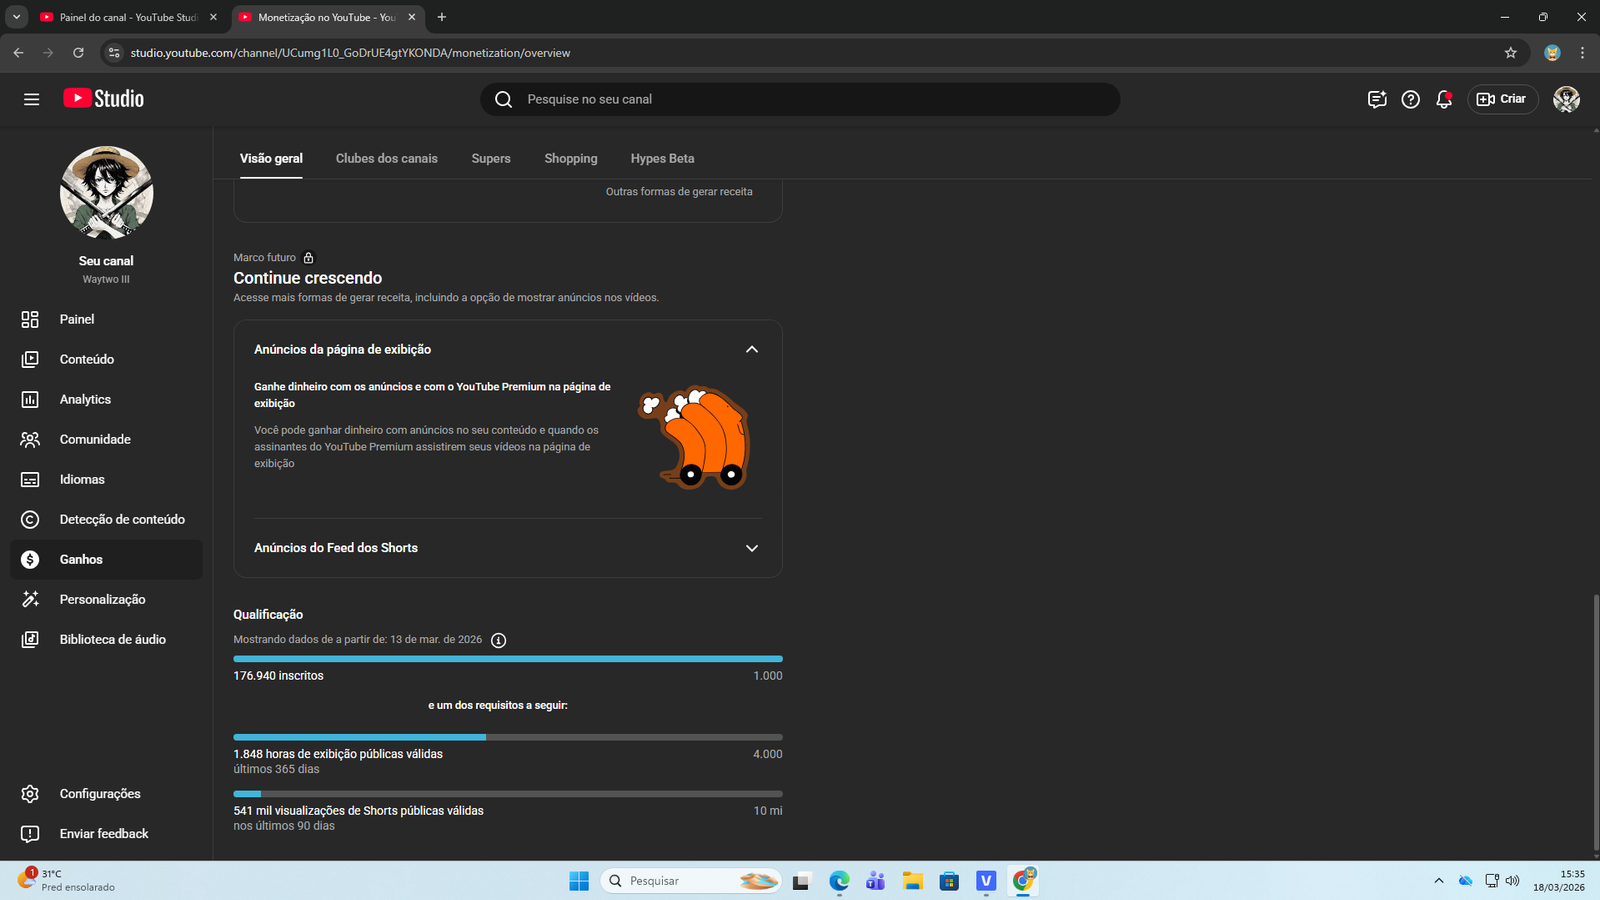Image resolution: width=1600 pixels, height=900 pixels.
Task: Go back to previous page
Action: point(18,53)
